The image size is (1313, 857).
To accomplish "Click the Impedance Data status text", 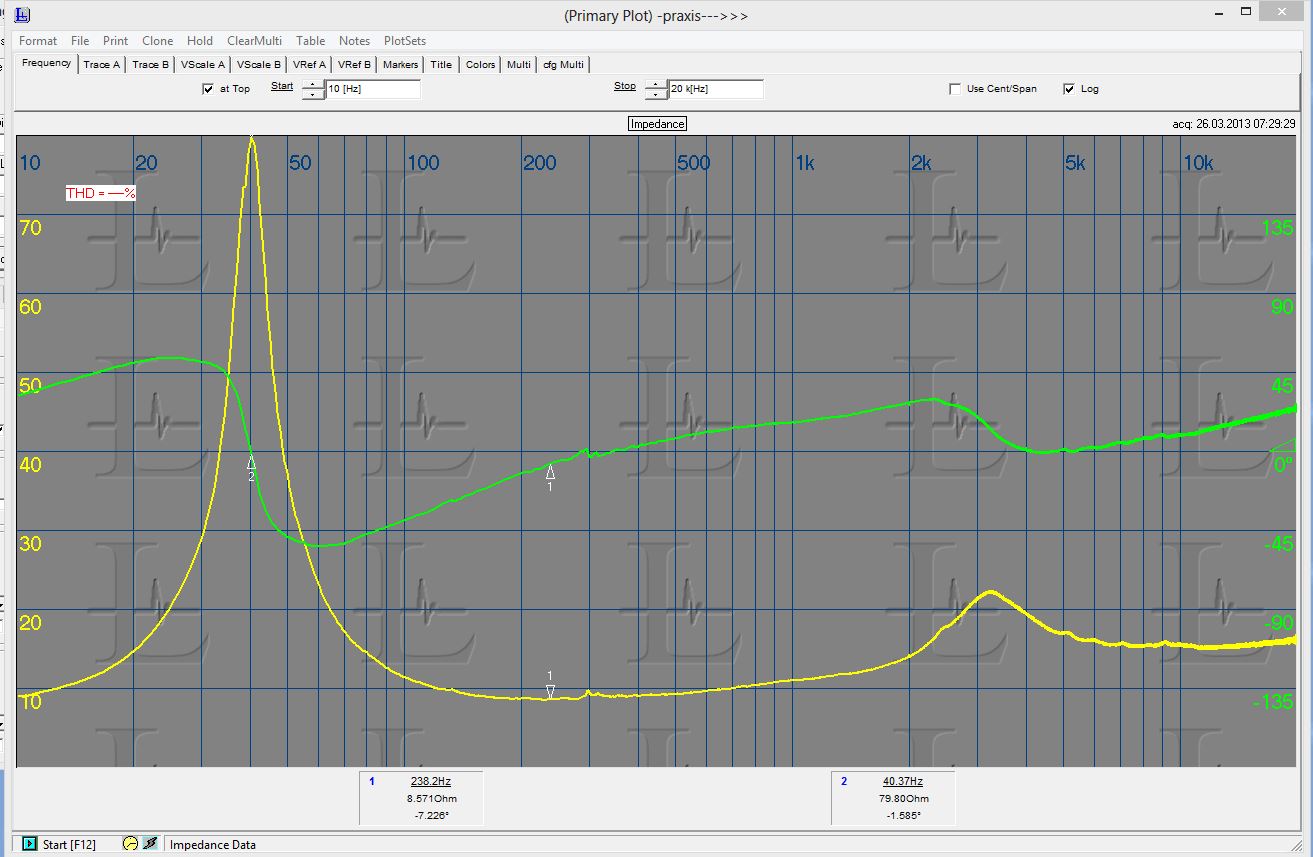I will click(212, 844).
